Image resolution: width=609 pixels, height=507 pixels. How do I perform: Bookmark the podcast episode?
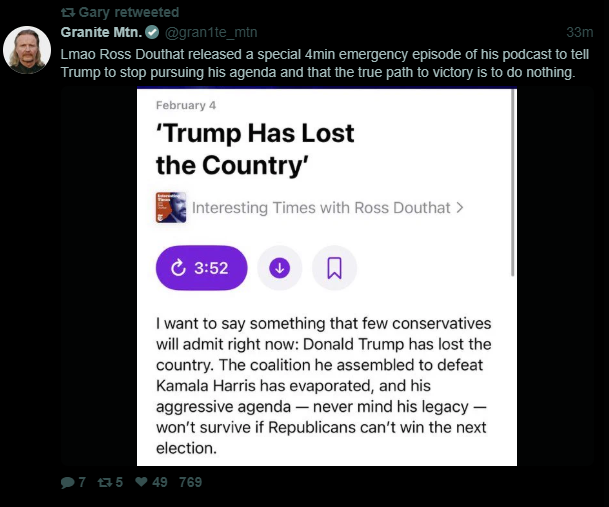(334, 267)
